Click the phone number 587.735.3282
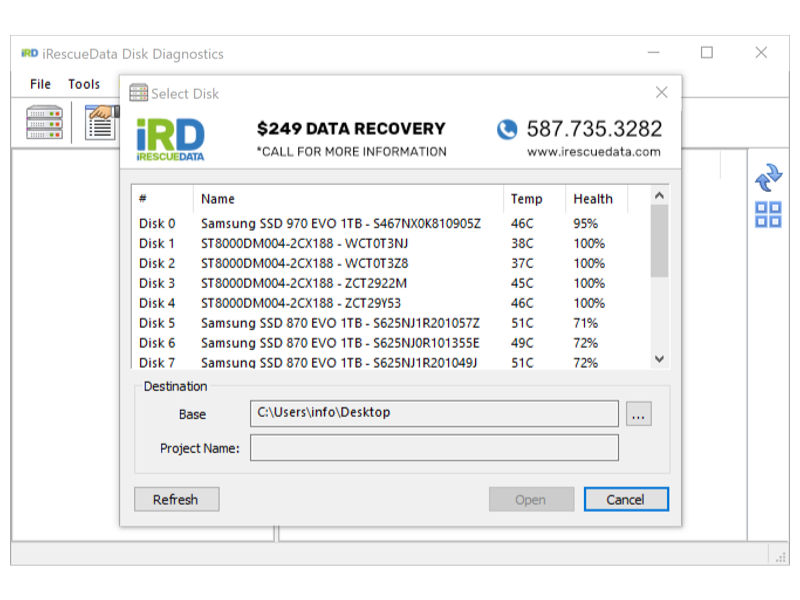This screenshot has height=600, width=800. [x=594, y=129]
